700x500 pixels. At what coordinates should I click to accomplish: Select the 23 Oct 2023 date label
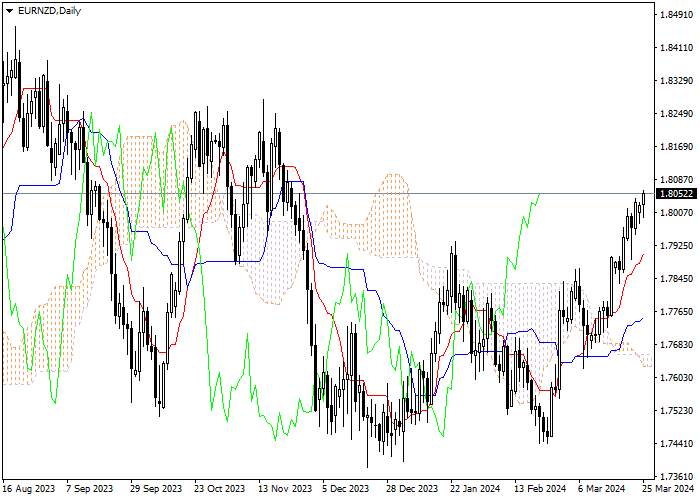coord(220,488)
